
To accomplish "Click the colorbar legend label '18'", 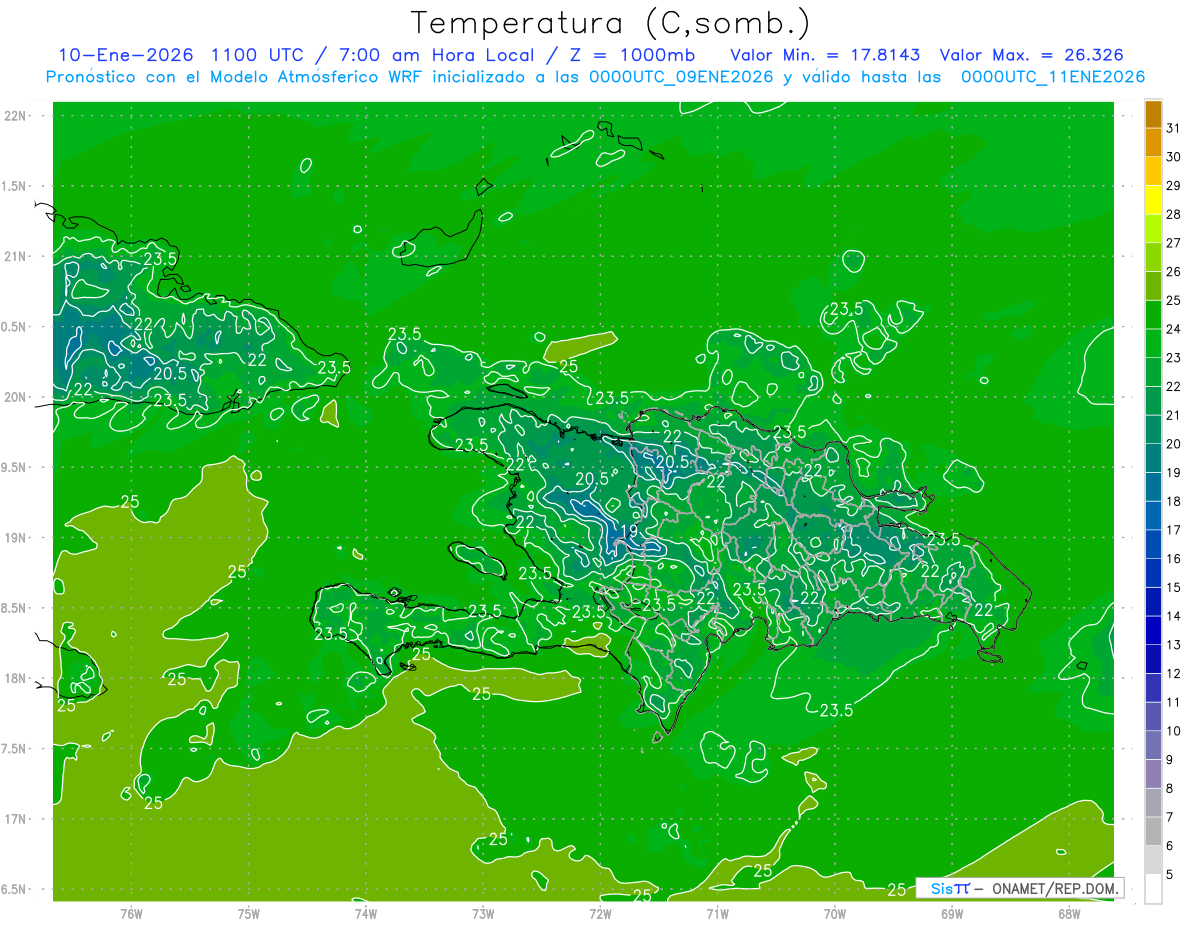I will coord(1174,501).
